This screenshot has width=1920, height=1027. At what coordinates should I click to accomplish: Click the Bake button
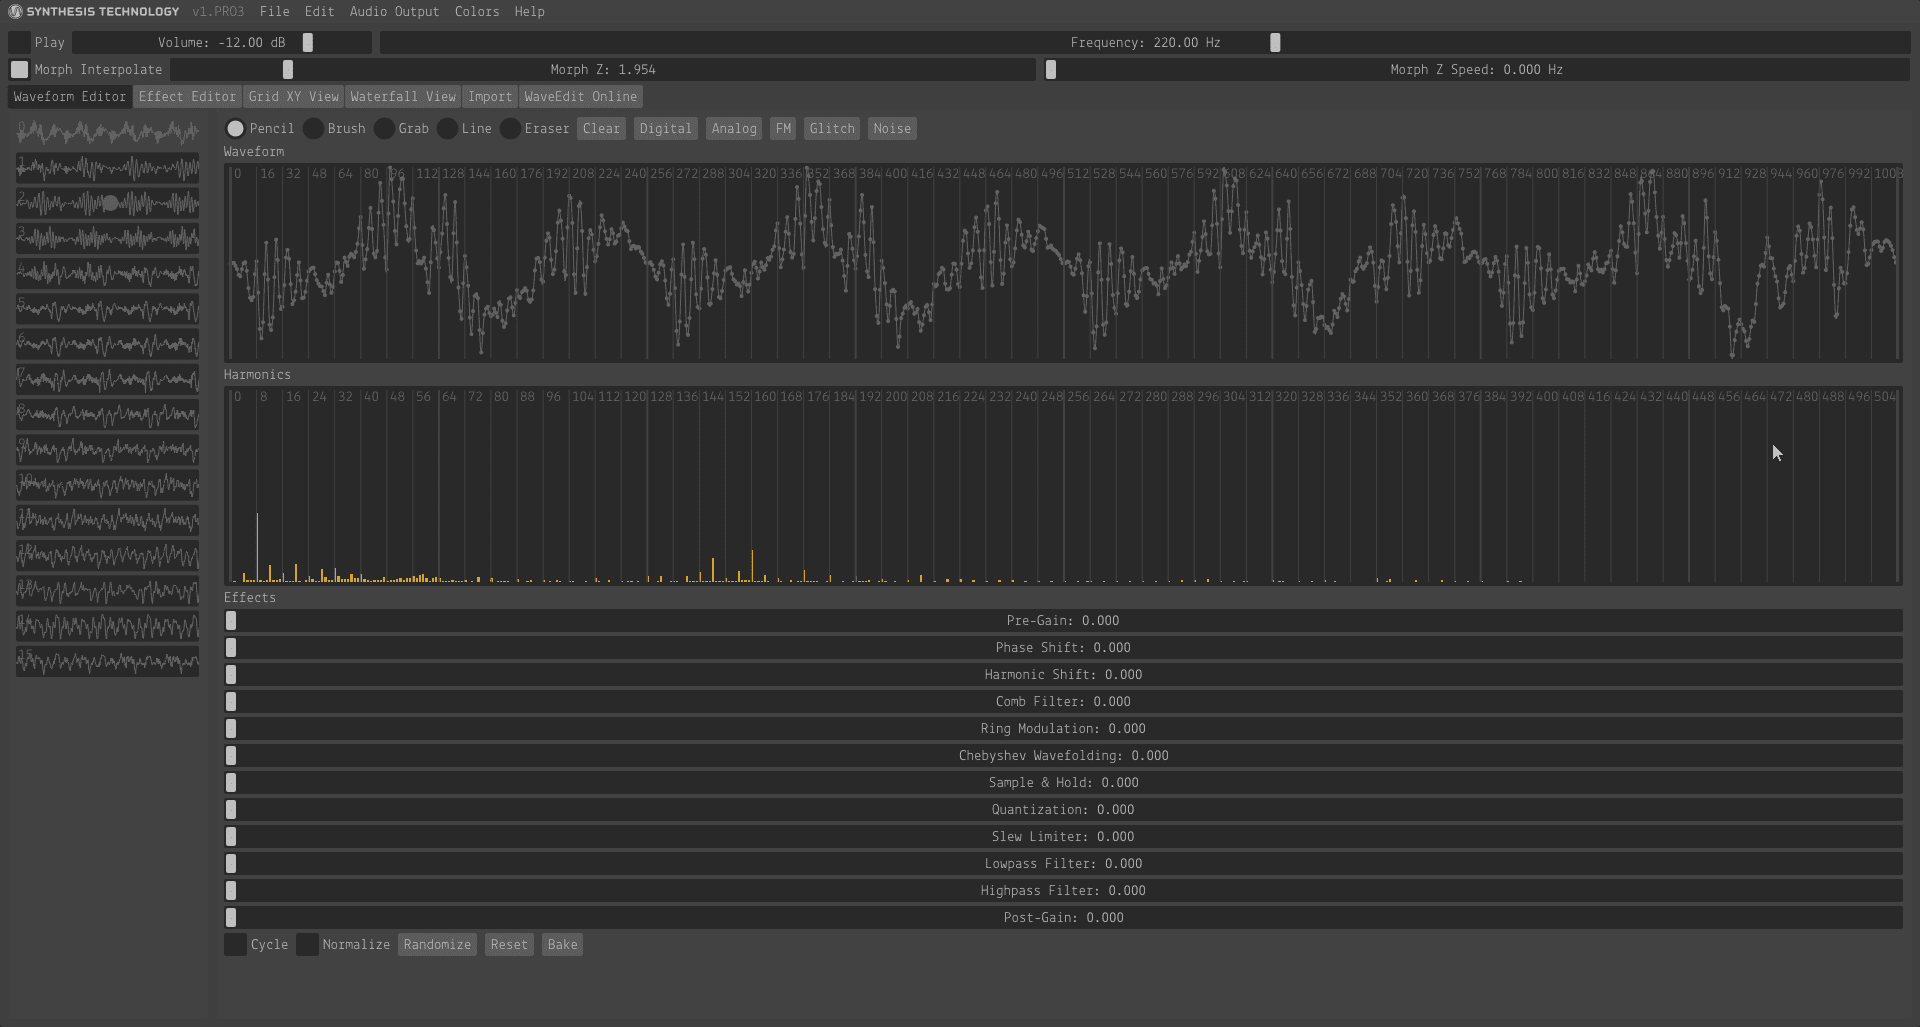pos(562,945)
